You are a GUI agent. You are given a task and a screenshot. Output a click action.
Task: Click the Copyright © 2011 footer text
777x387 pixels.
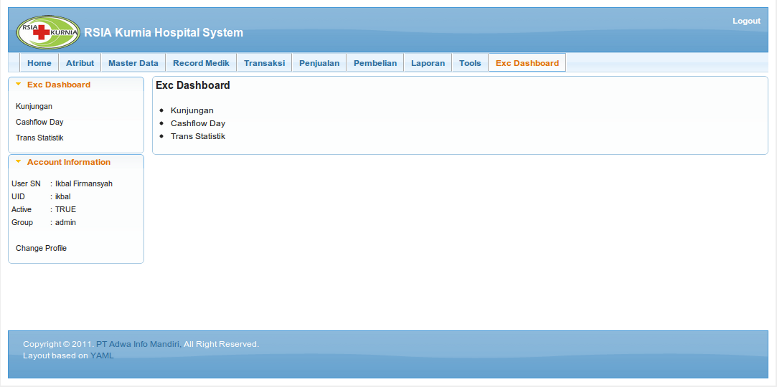[x=58, y=344]
